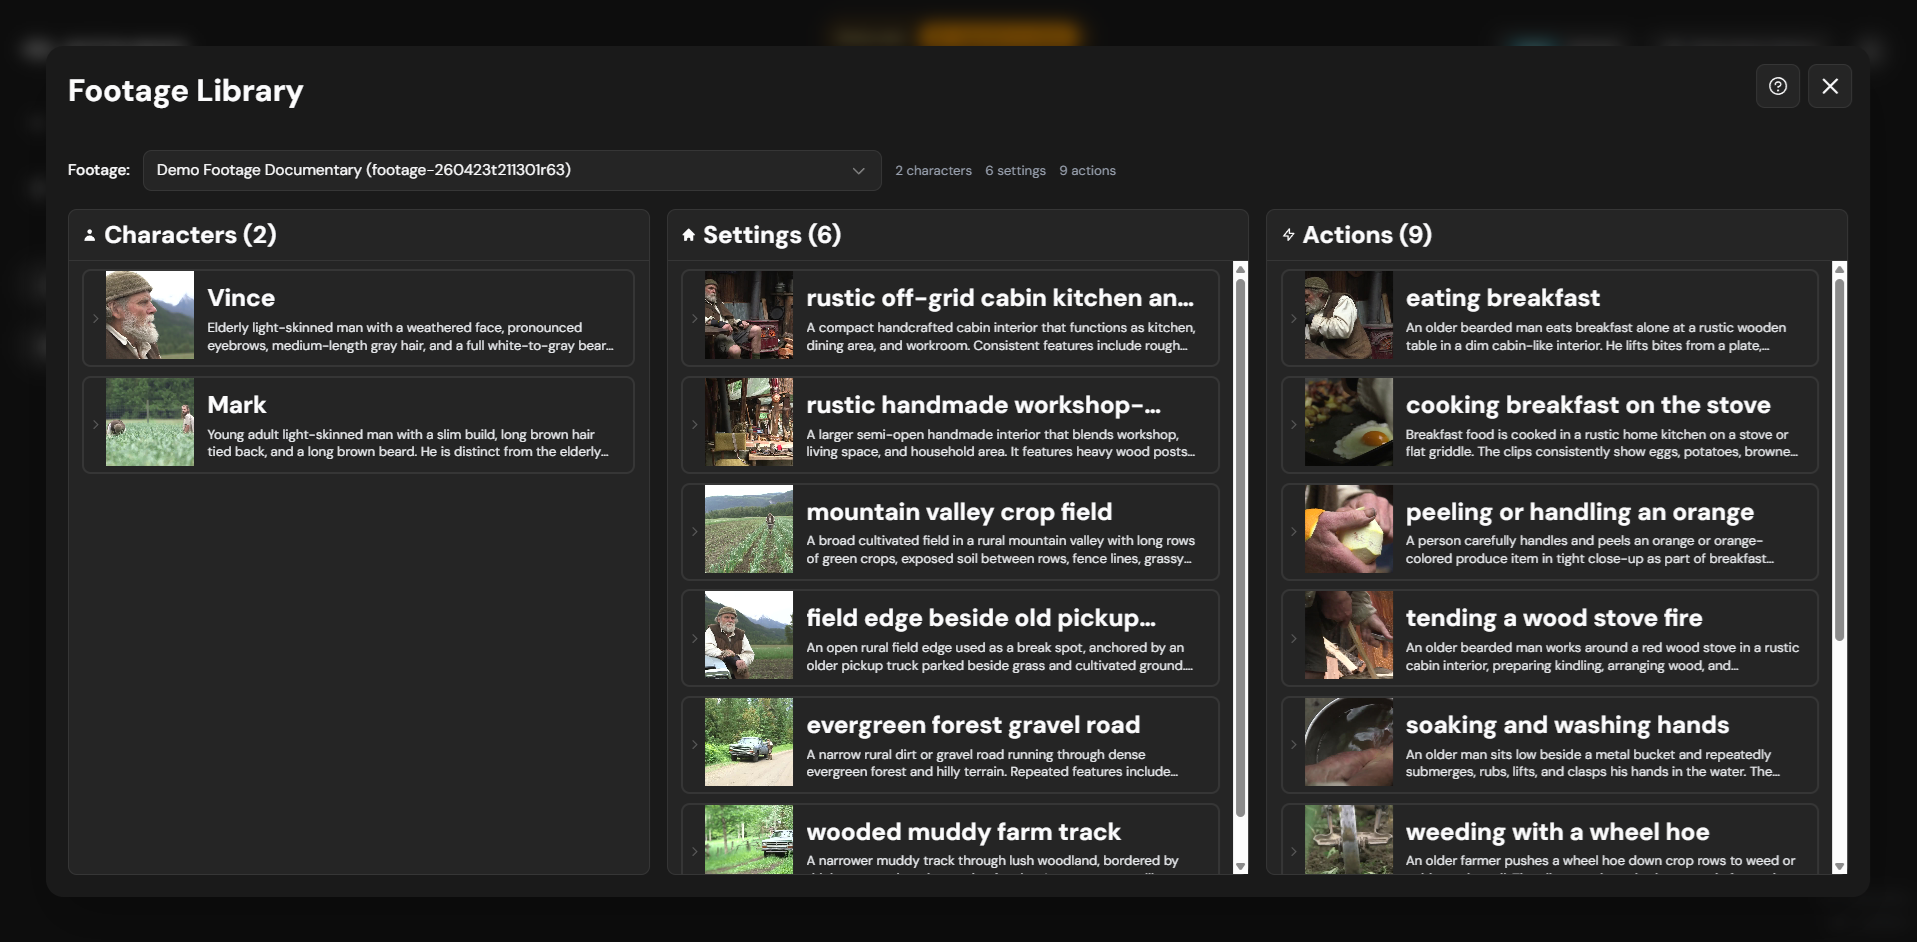Screen dimensions: 1917x942
Task: Click 'peeling or handling an orange' title
Action: (x=1580, y=512)
